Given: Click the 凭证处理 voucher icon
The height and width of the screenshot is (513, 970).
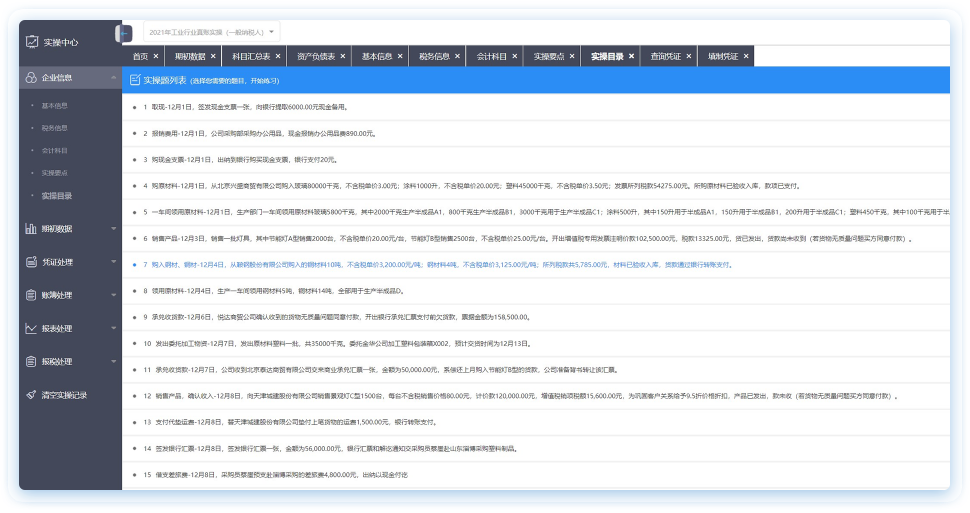Looking at the screenshot, I should pos(31,262).
